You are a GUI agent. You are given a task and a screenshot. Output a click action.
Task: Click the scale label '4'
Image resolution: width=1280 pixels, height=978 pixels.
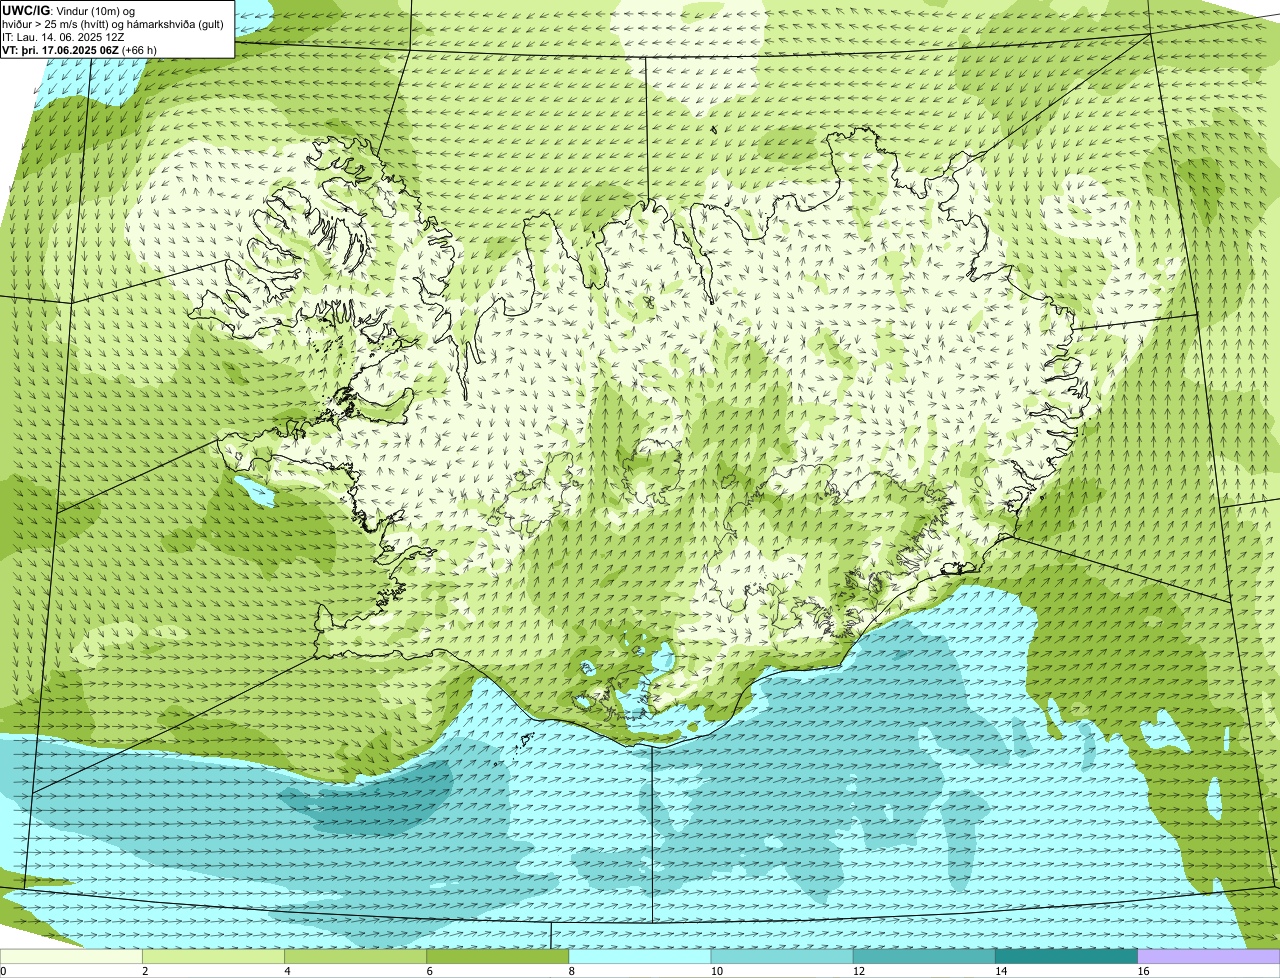click(287, 971)
